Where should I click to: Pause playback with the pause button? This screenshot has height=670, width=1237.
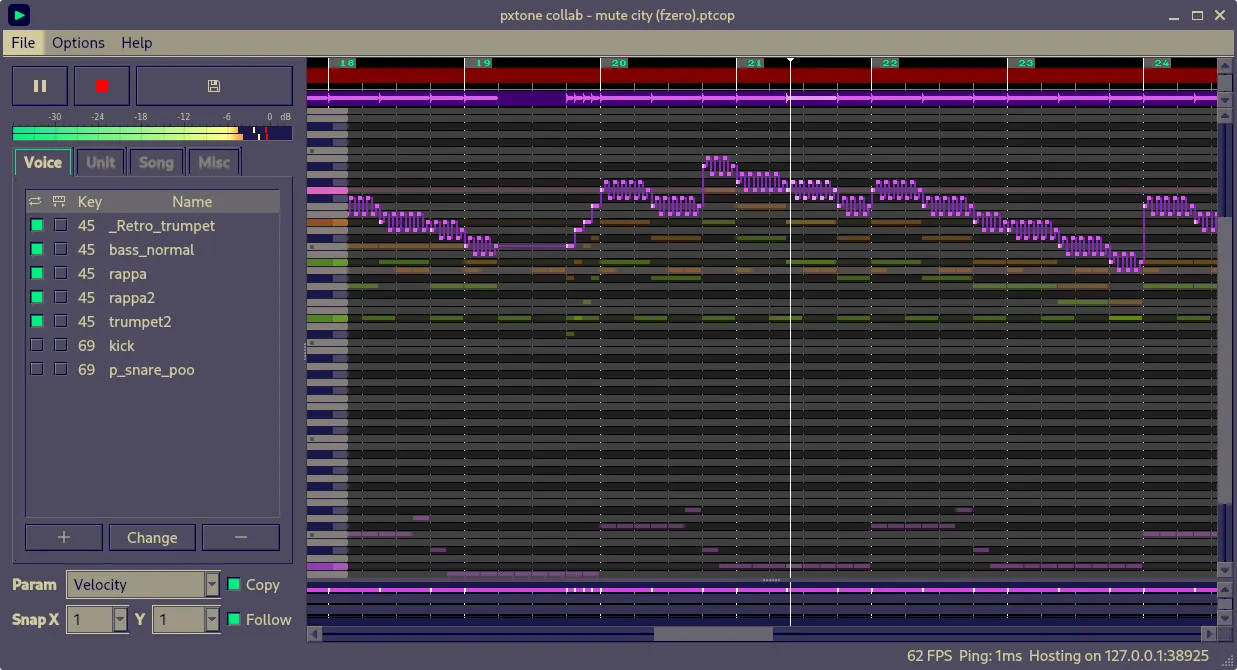click(x=40, y=86)
